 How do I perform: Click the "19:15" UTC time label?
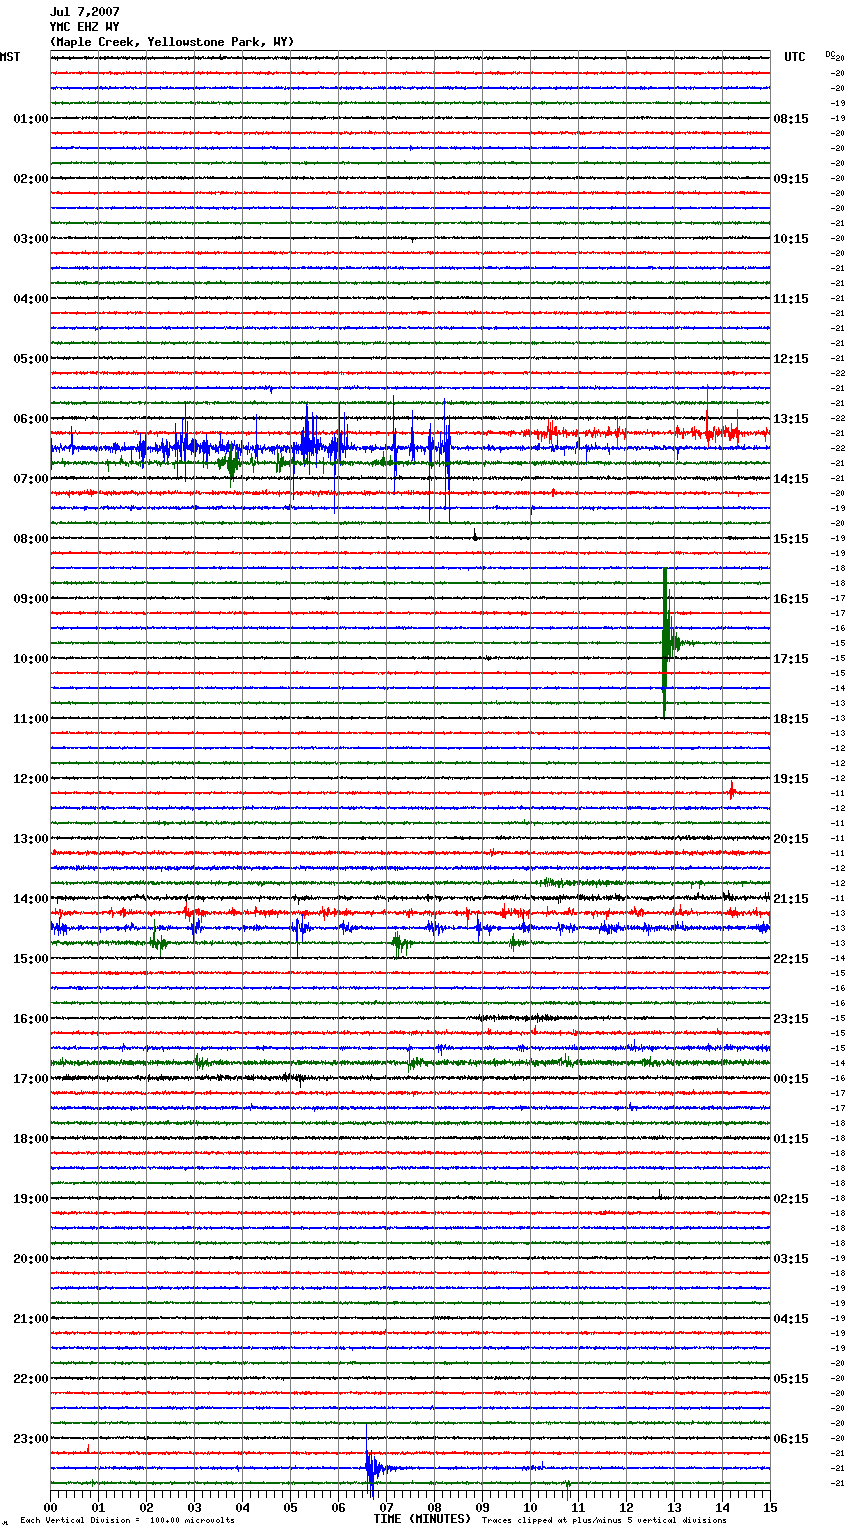[x=791, y=779]
